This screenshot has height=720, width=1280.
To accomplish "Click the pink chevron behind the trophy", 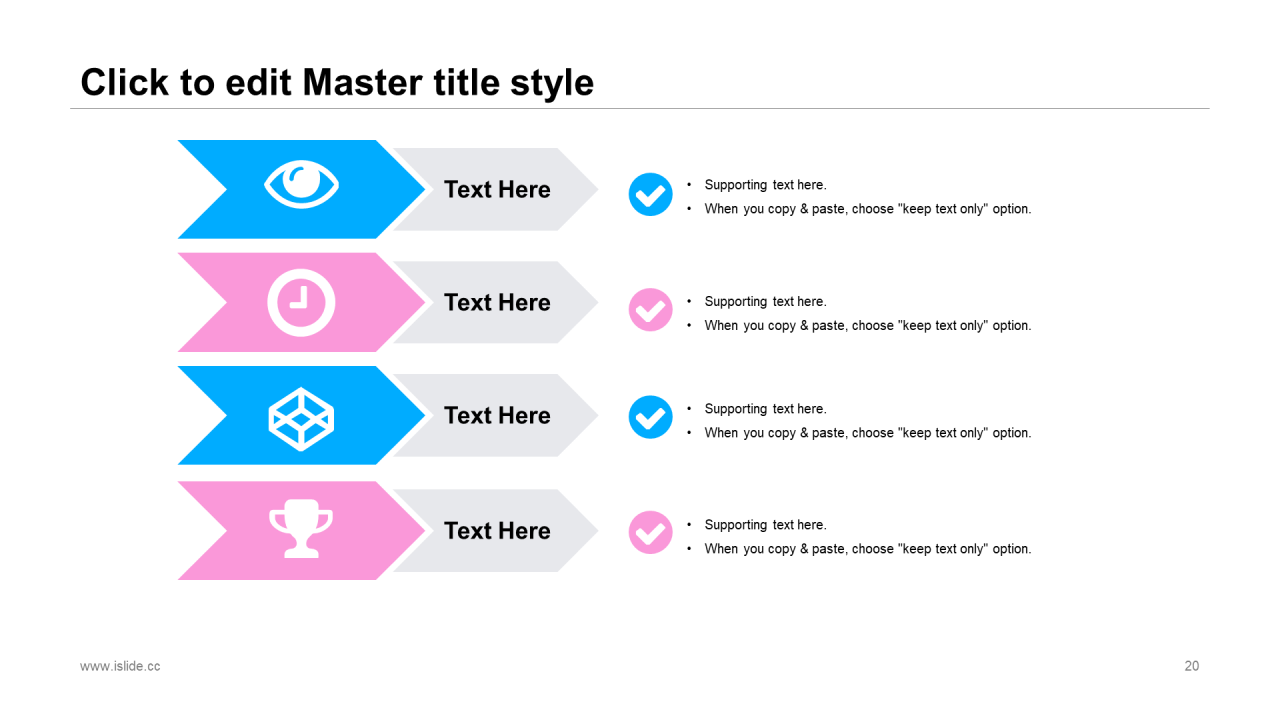I will pyautogui.click(x=301, y=530).
